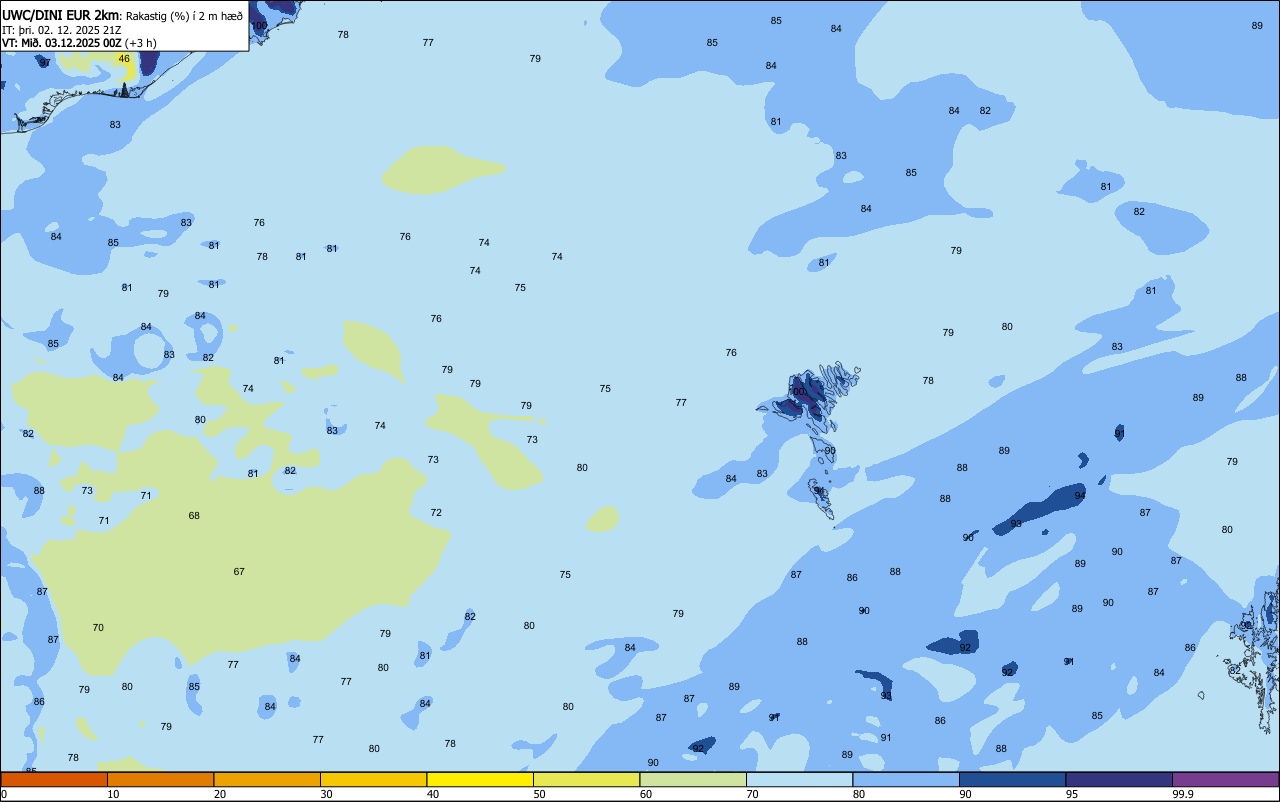The width and height of the screenshot is (1280, 802).
Task: Click the legend tick label '50'
Action: pos(539,794)
